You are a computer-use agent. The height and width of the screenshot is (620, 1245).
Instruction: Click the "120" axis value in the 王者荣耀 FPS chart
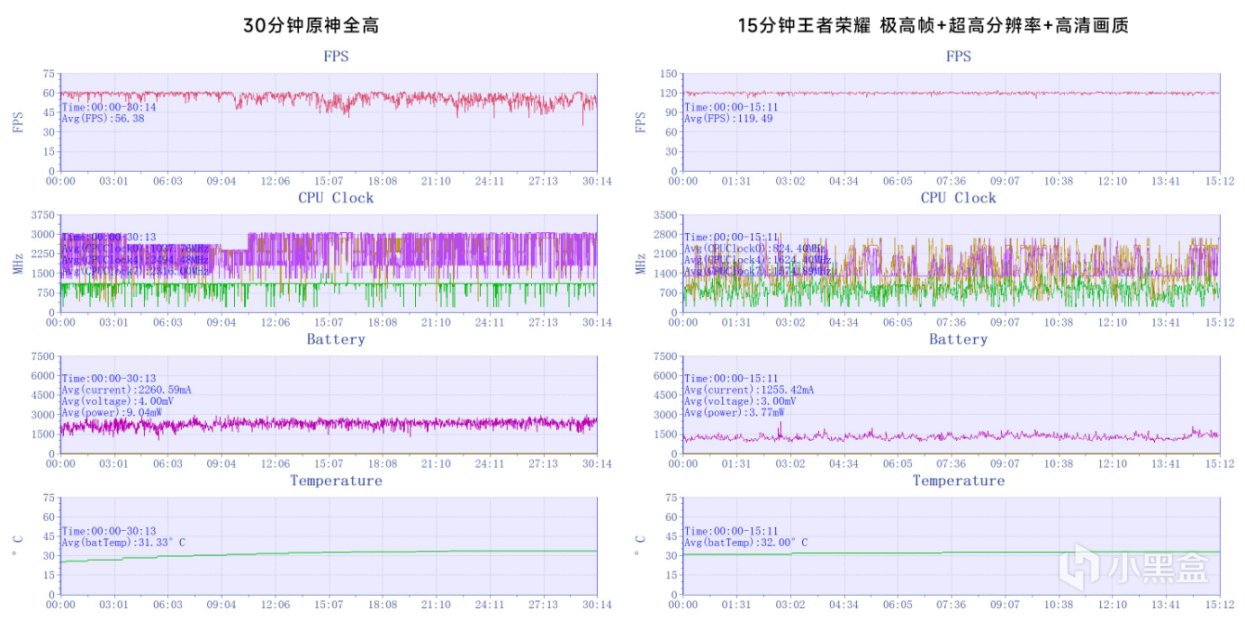[667, 94]
